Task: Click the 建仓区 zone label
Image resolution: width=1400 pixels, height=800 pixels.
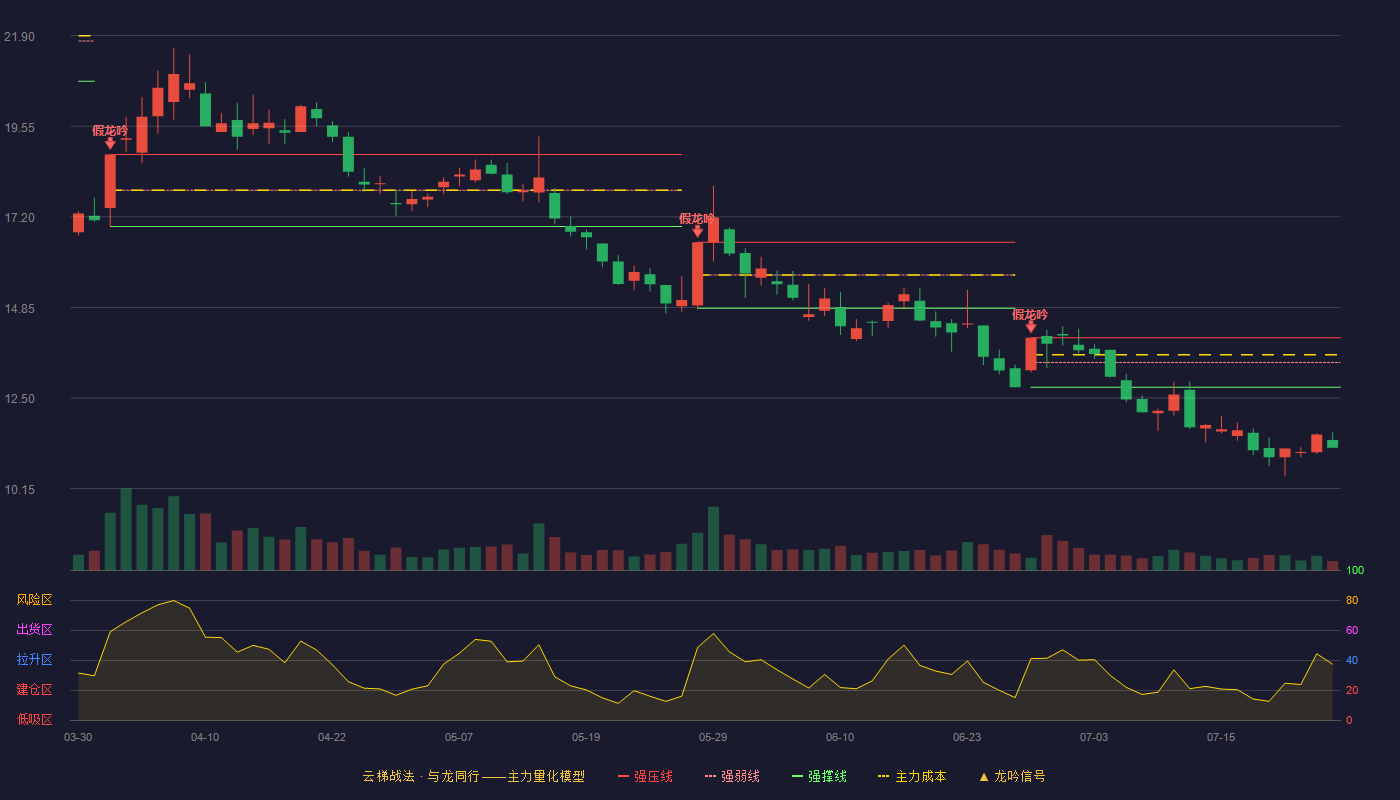Action: 35,690
